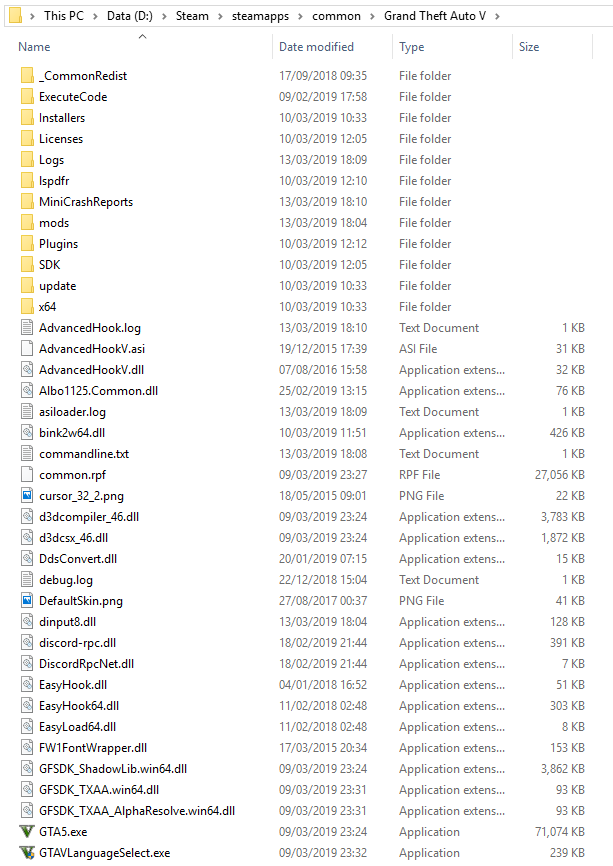Viewport: 613px width, 866px height.
Task: Select d3dcompiler_46.dll file name
Action: click(89, 516)
